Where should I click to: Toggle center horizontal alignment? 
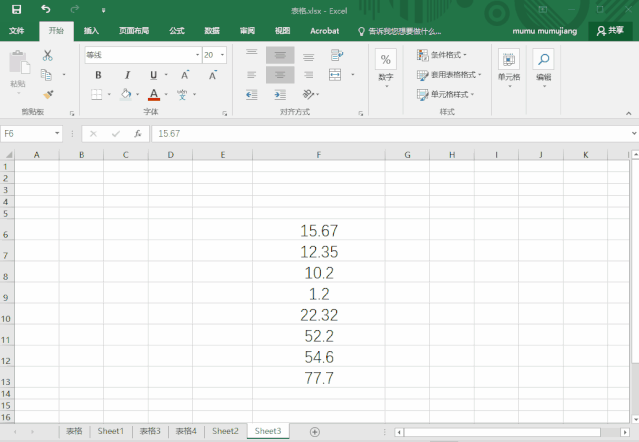coord(280,75)
